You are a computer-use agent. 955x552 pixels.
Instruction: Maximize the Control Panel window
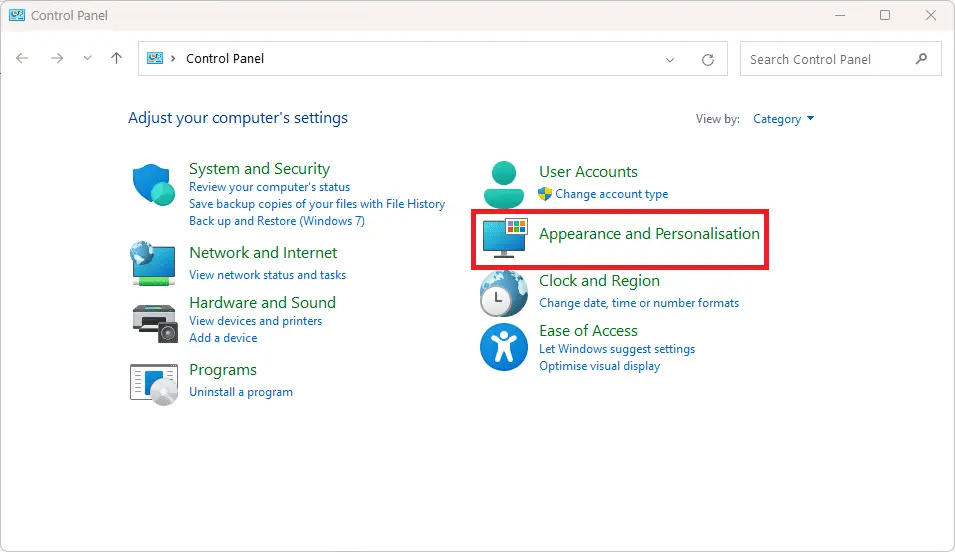885,15
